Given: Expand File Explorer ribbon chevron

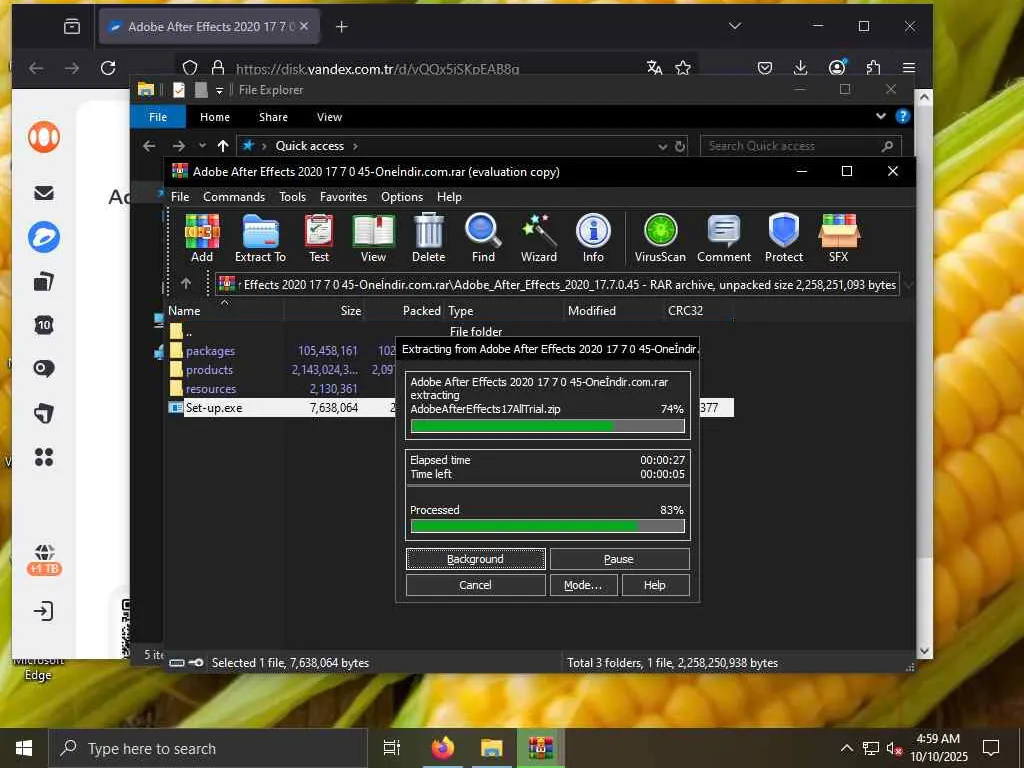Looking at the screenshot, I should (881, 116).
